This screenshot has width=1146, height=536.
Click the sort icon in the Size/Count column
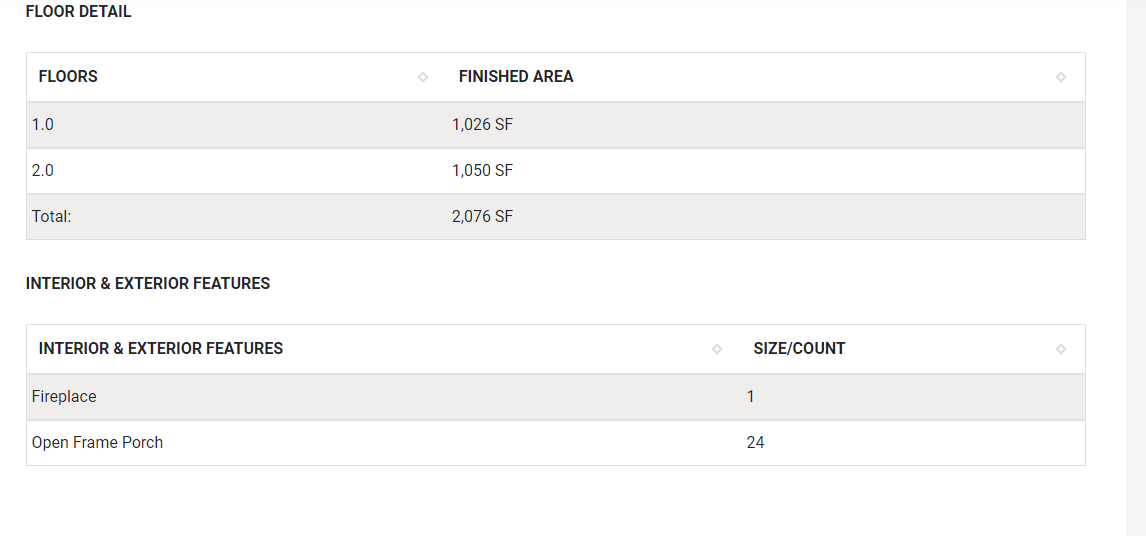pos(1061,349)
